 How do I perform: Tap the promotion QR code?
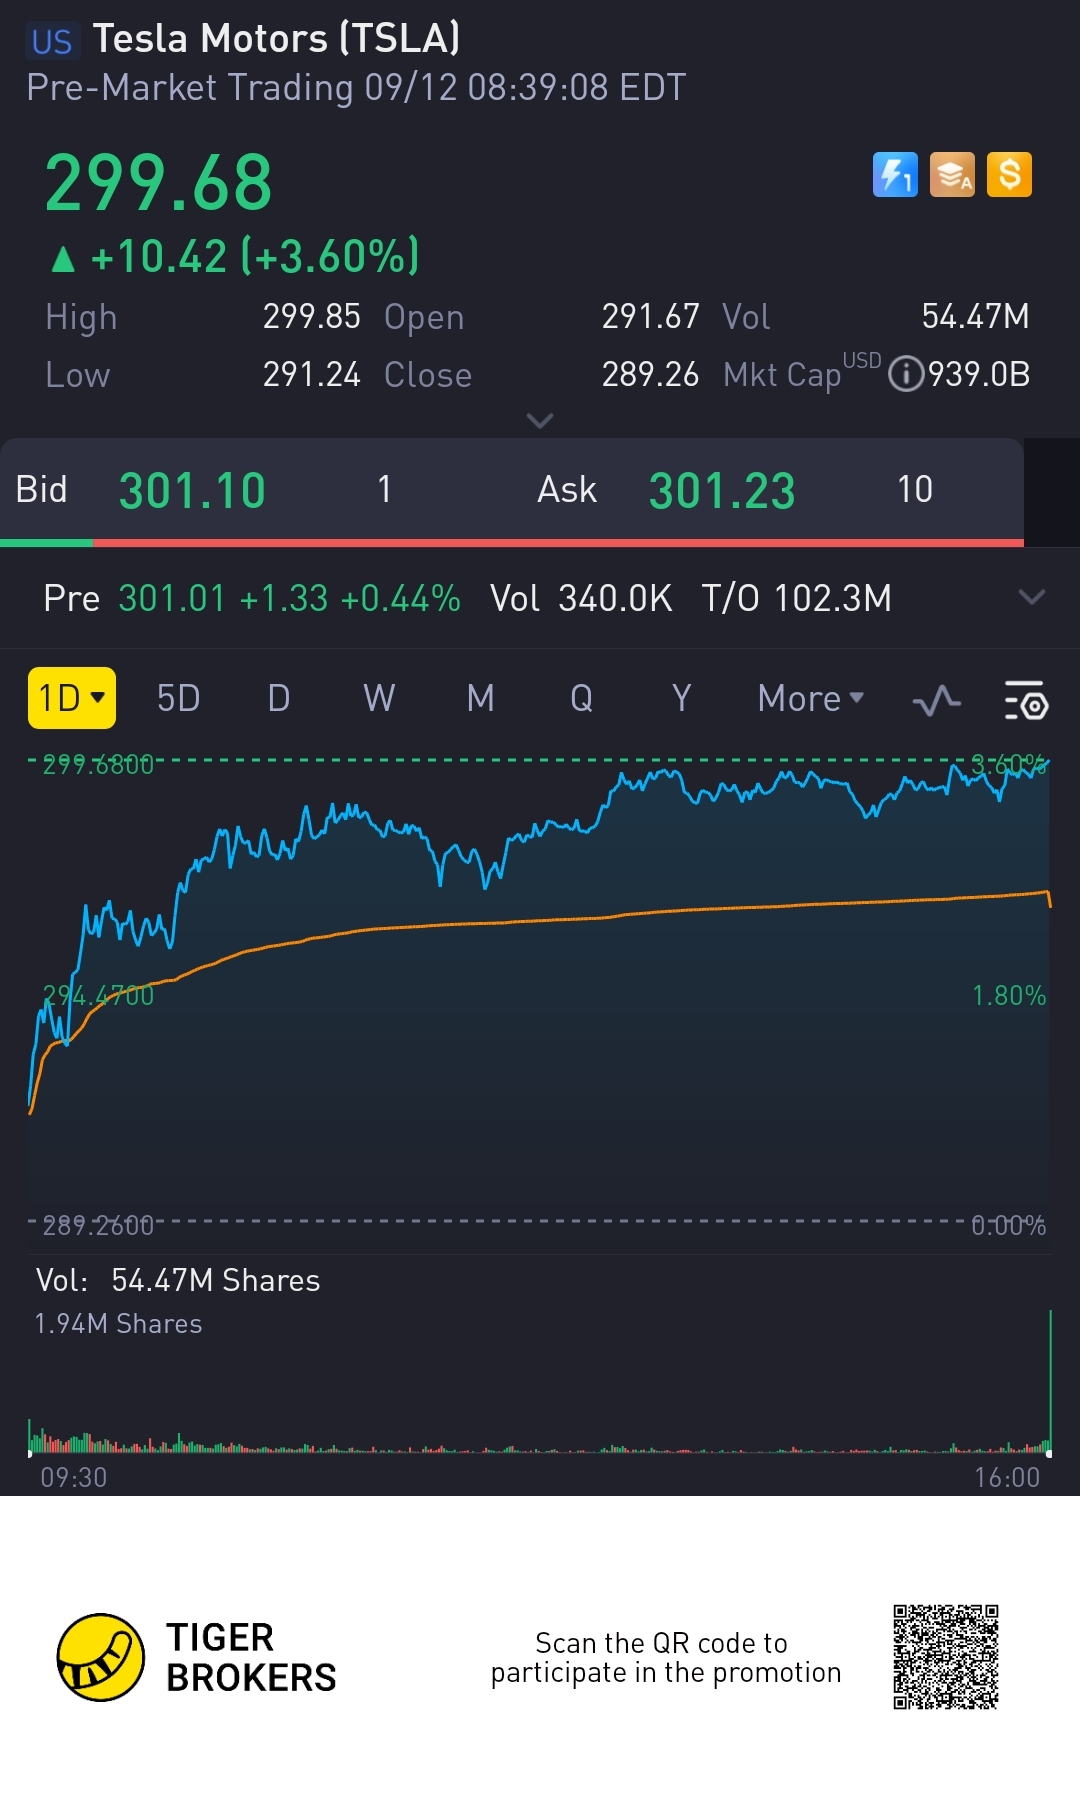[946, 1657]
